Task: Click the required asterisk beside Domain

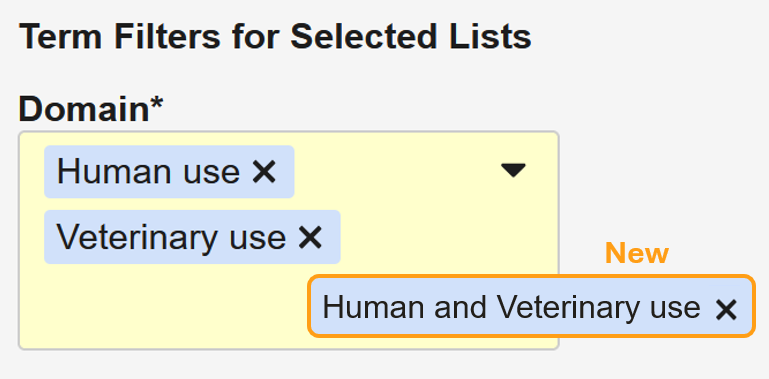Action: point(157,102)
